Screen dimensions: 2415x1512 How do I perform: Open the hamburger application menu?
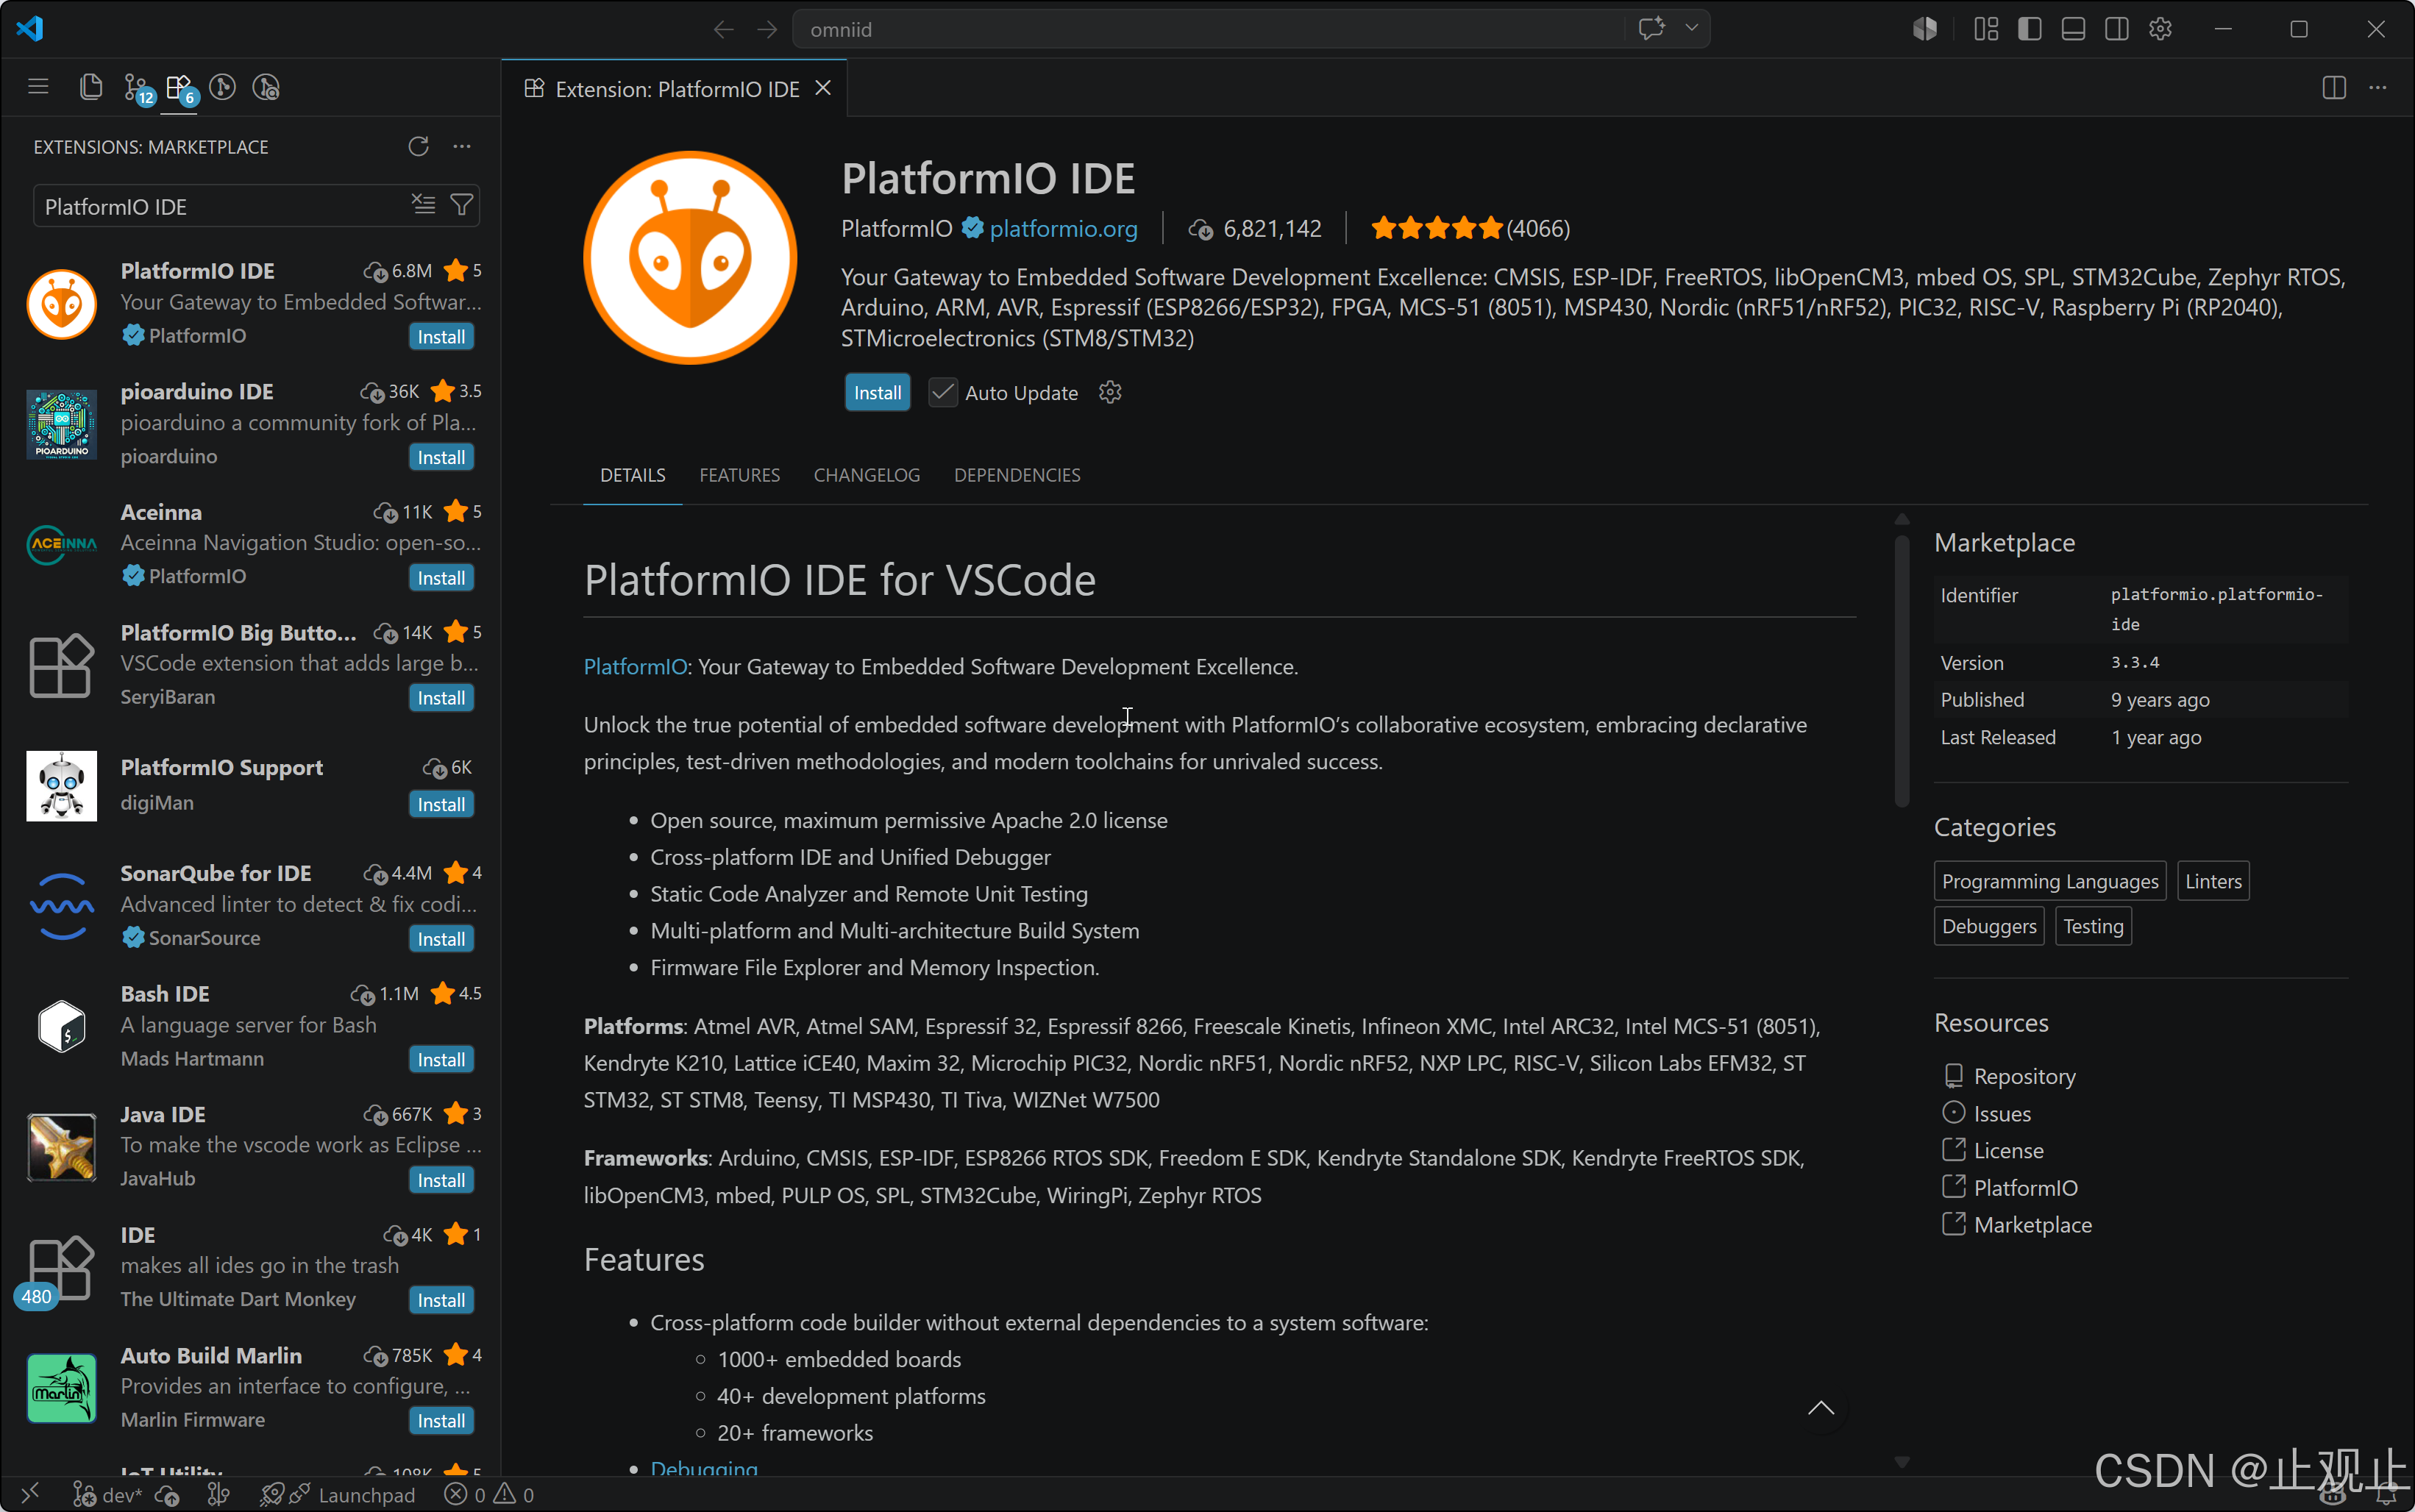[x=38, y=87]
